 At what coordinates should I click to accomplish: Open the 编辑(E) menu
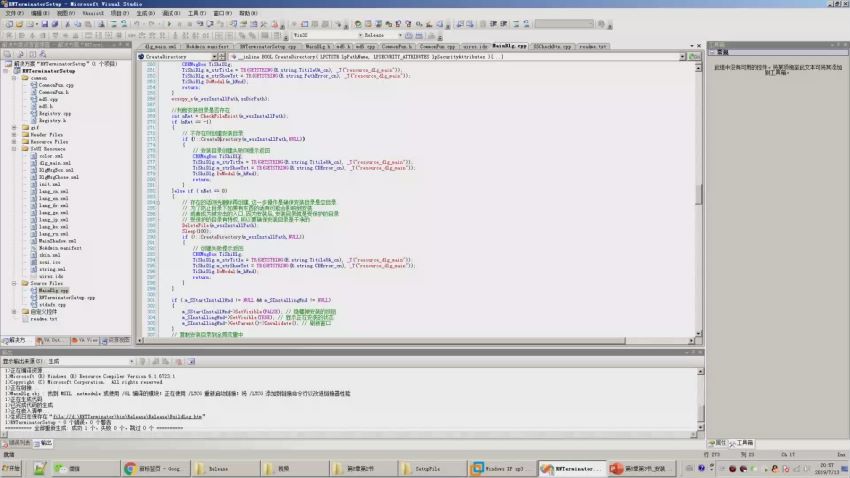coord(40,13)
